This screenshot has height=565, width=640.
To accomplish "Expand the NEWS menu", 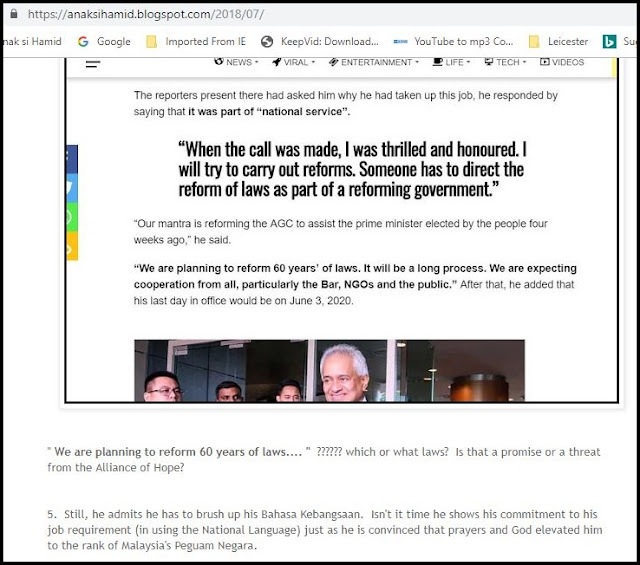I will pyautogui.click(x=236, y=62).
